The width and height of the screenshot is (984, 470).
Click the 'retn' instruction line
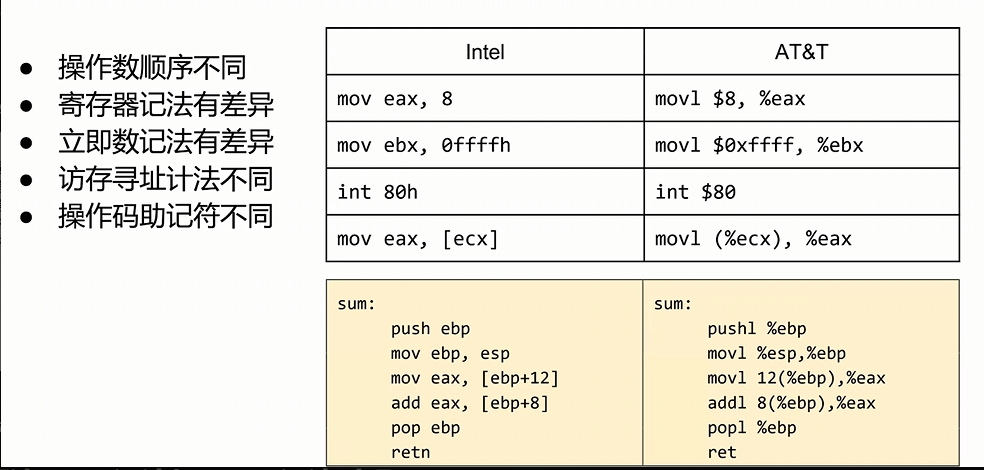[410, 452]
